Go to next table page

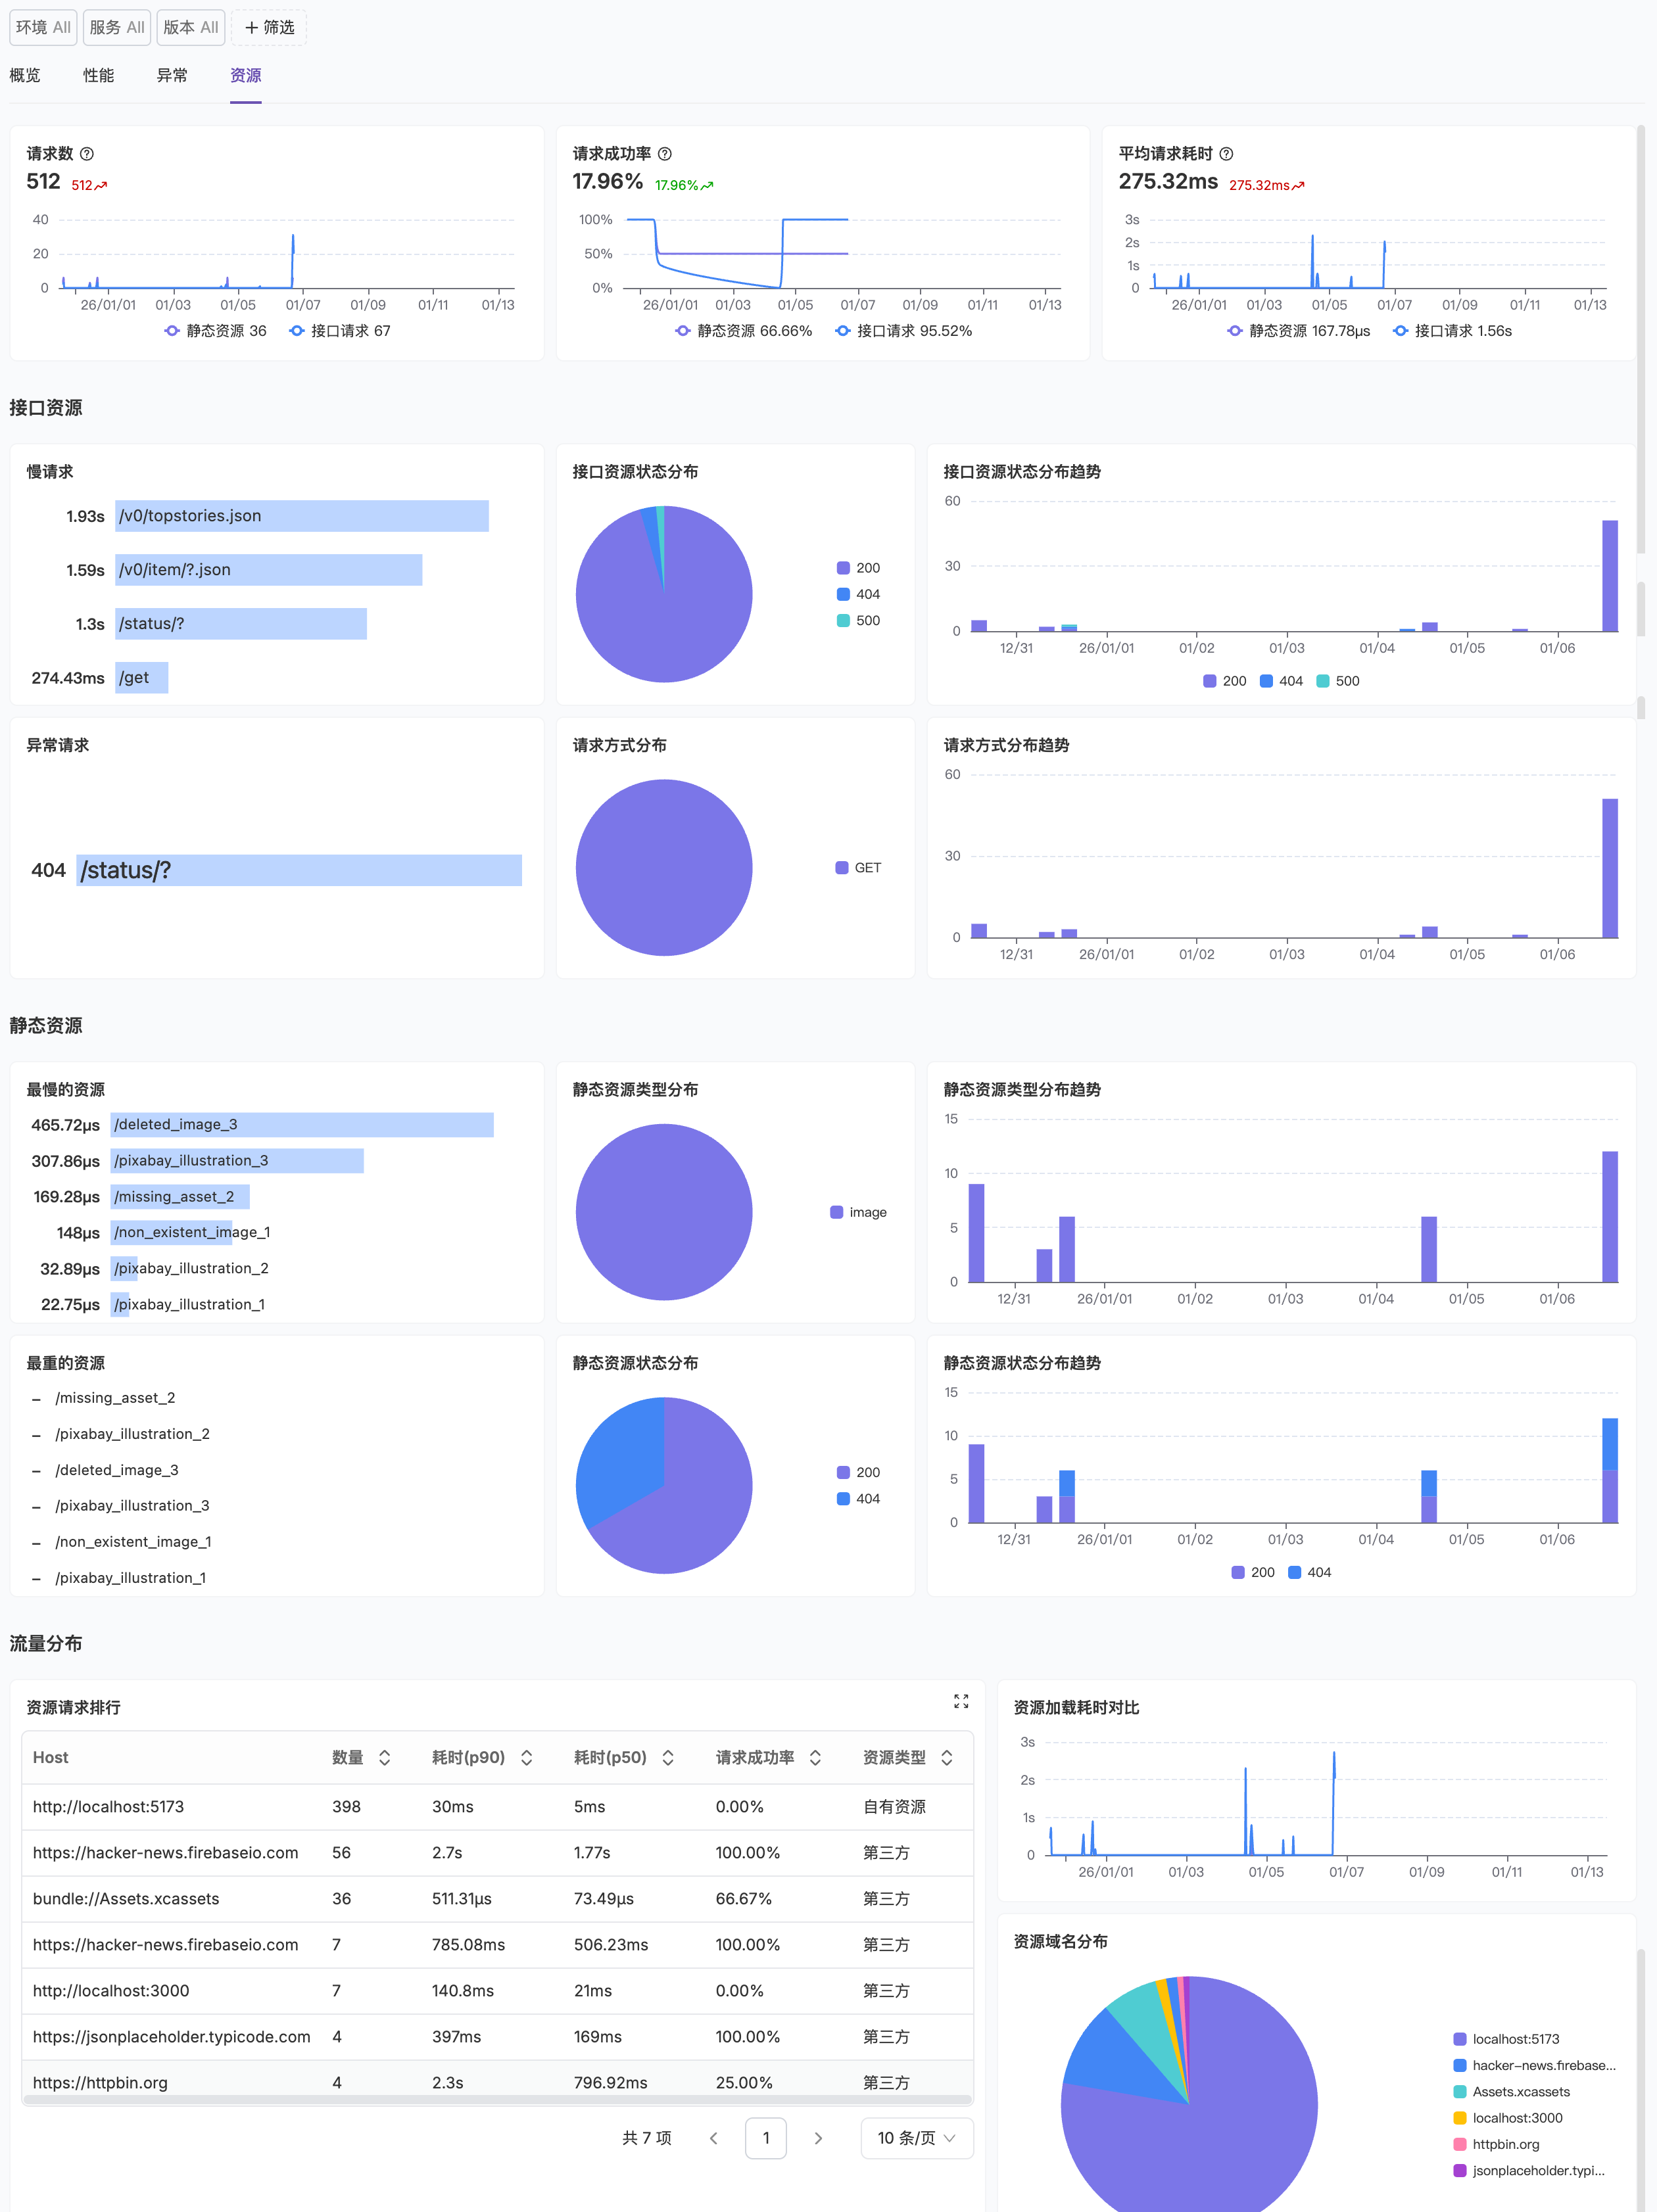click(x=818, y=2138)
